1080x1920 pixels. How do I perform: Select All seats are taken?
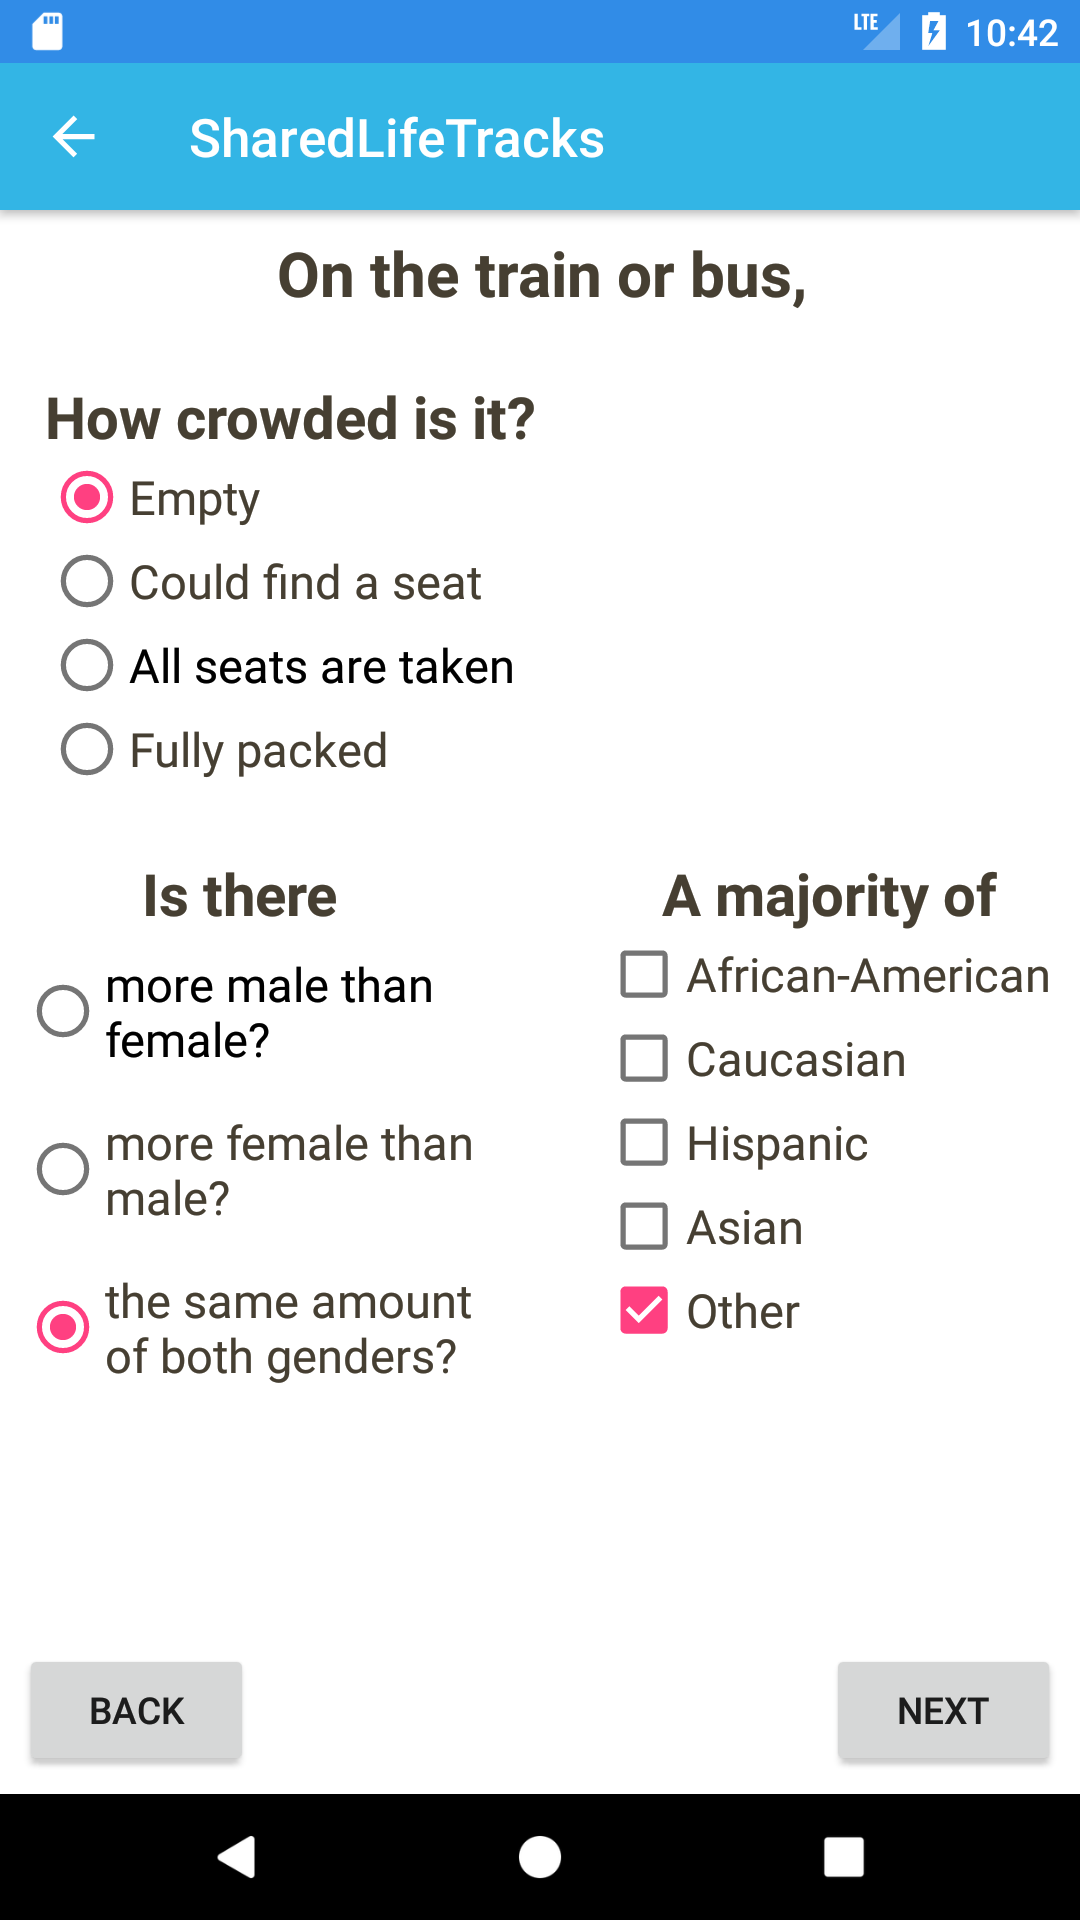pos(87,666)
